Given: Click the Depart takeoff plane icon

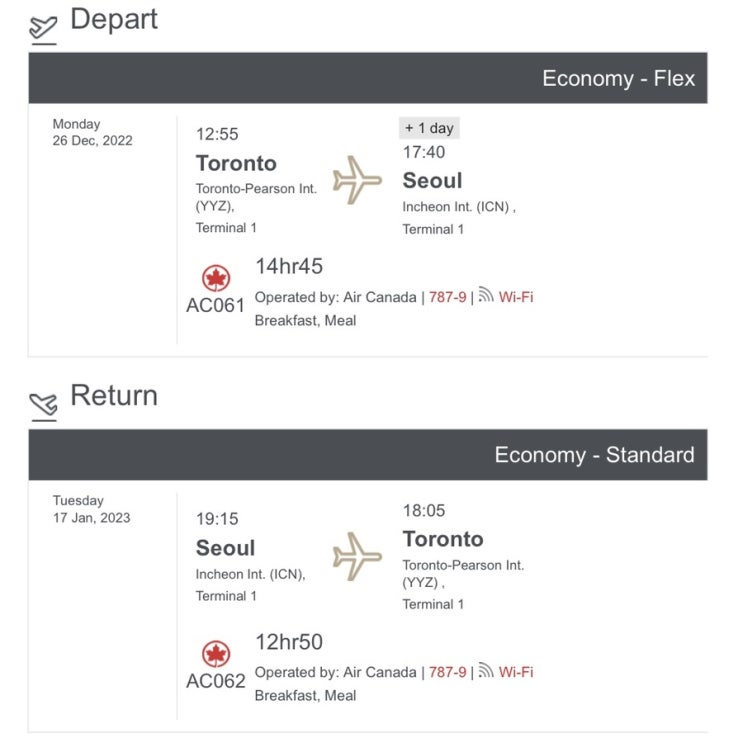Looking at the screenshot, I should coord(42,27).
